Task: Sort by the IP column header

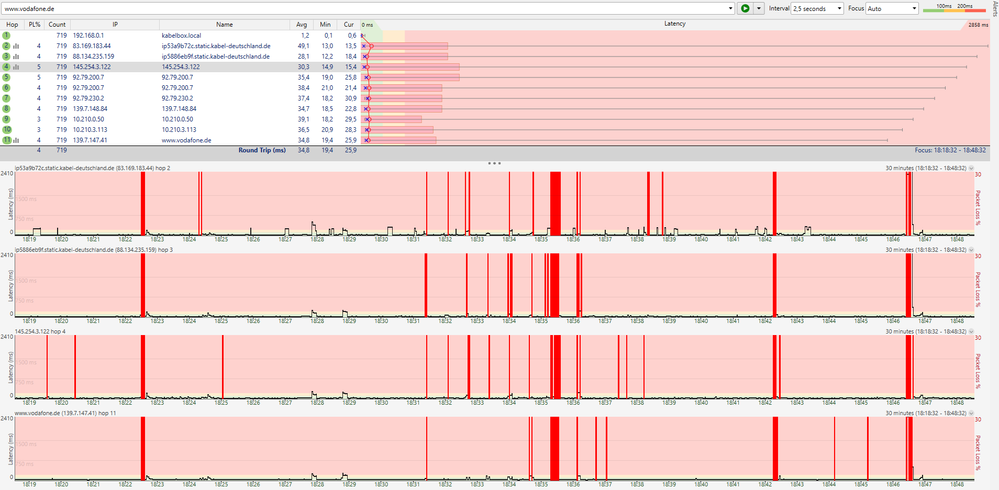Action: click(115, 24)
